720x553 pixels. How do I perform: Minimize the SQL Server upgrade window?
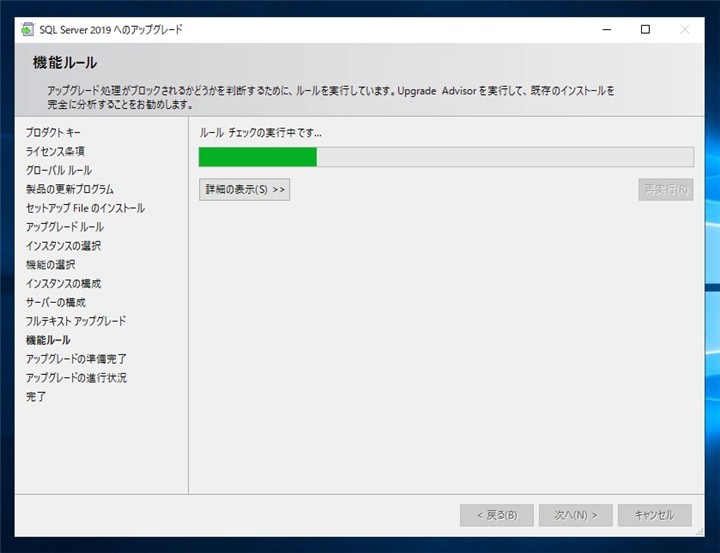(x=607, y=29)
